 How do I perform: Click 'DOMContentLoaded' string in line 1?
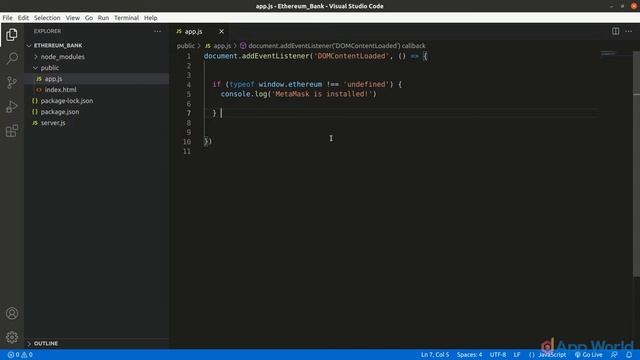351,56
